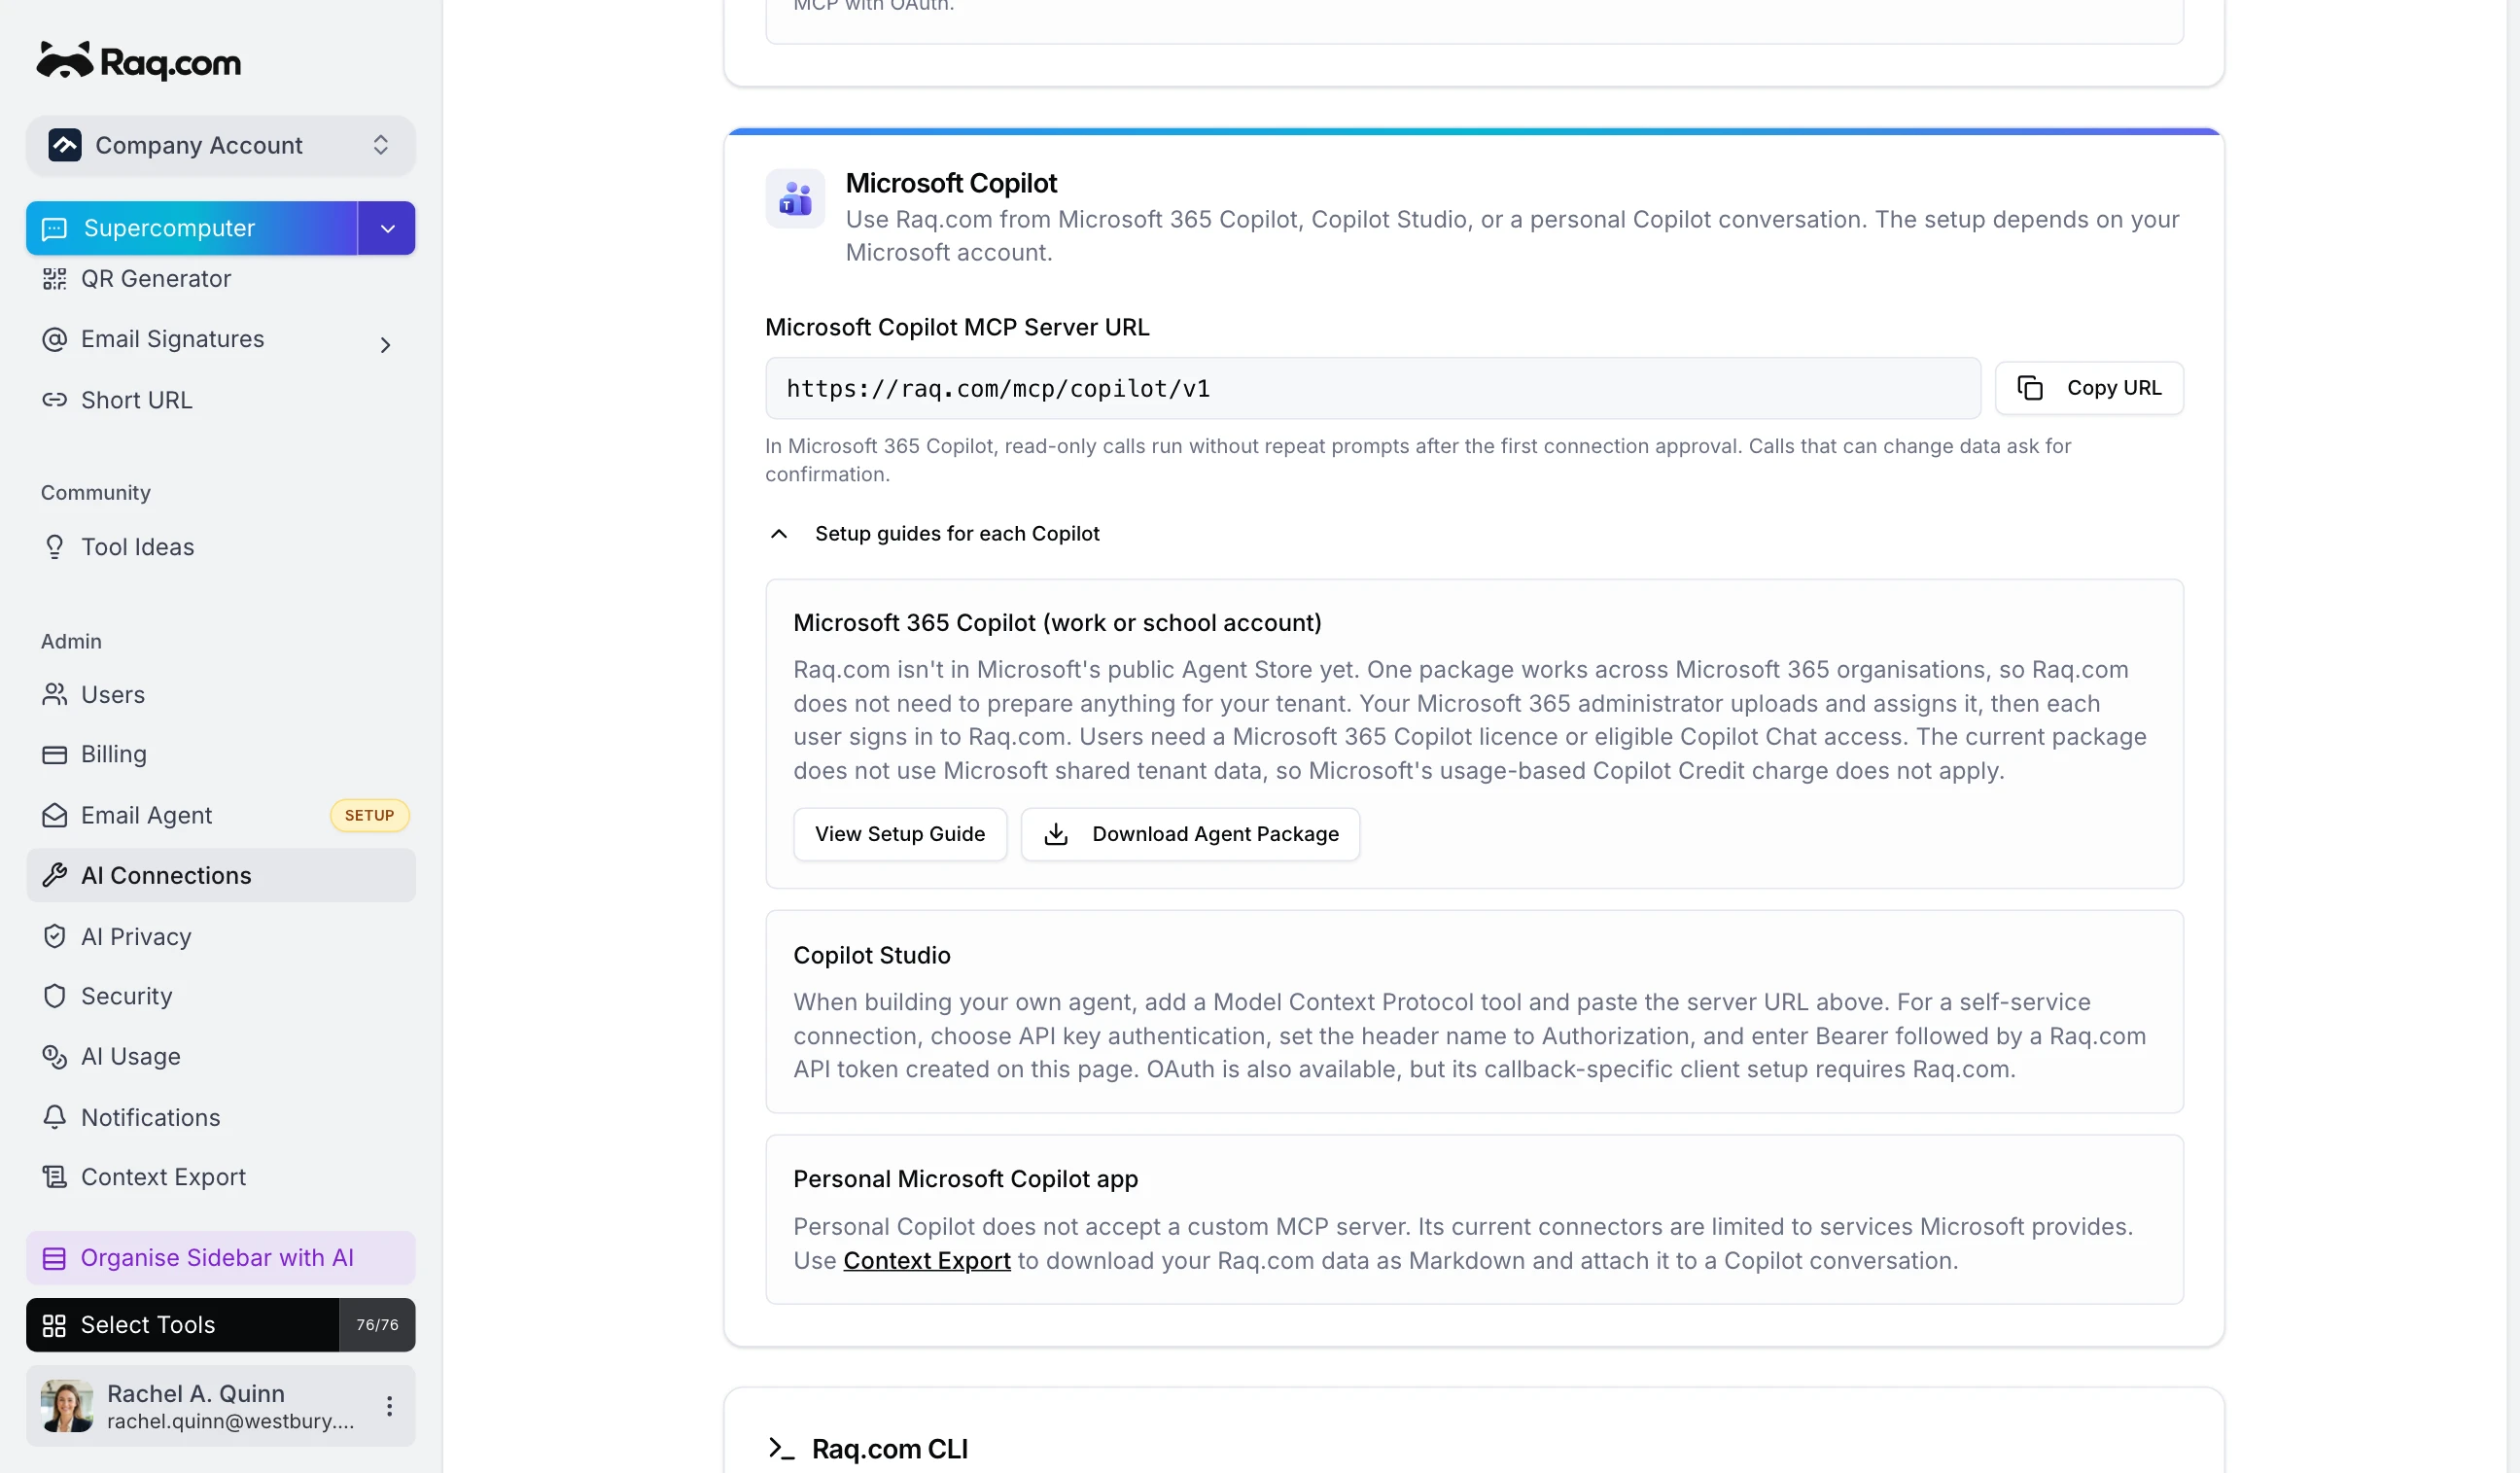
Task: Click the SETUP badge beside Email Agent
Action: point(369,815)
